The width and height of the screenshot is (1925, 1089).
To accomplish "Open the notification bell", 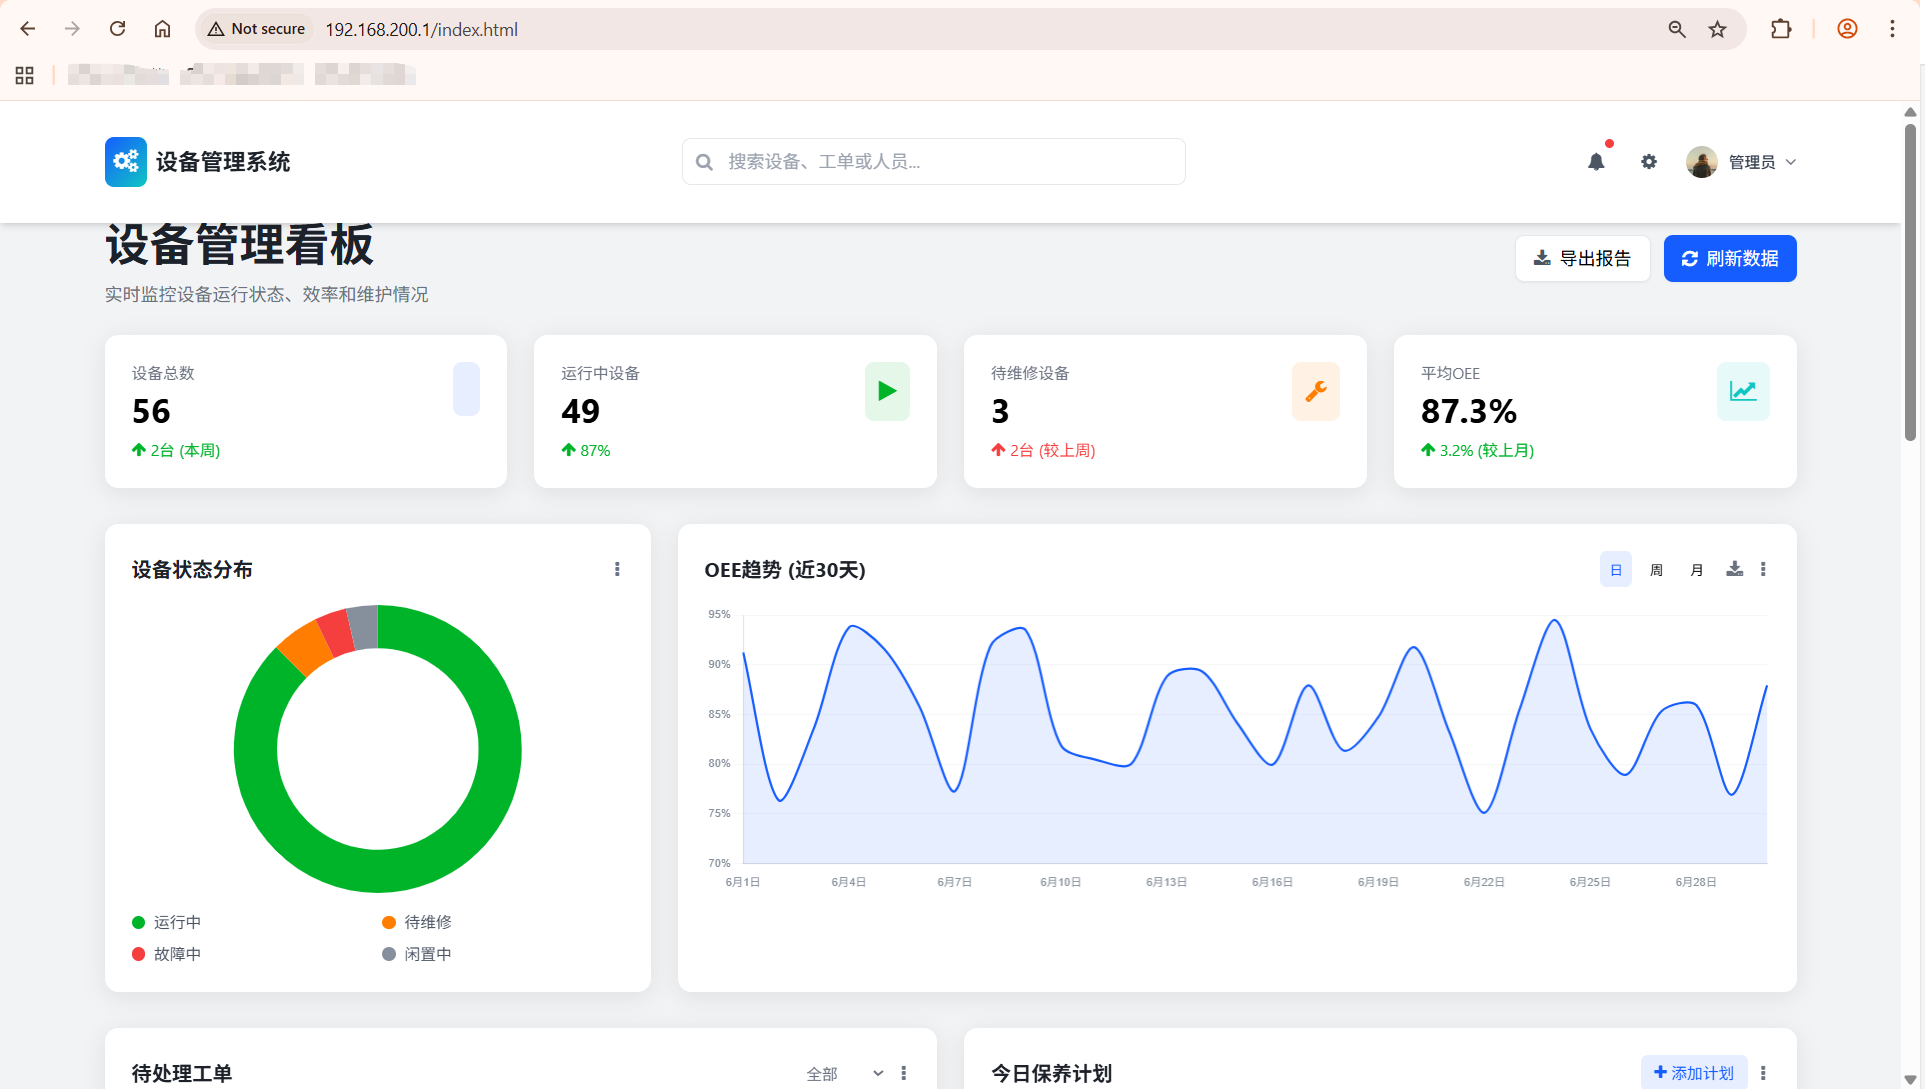I will 1596,162.
